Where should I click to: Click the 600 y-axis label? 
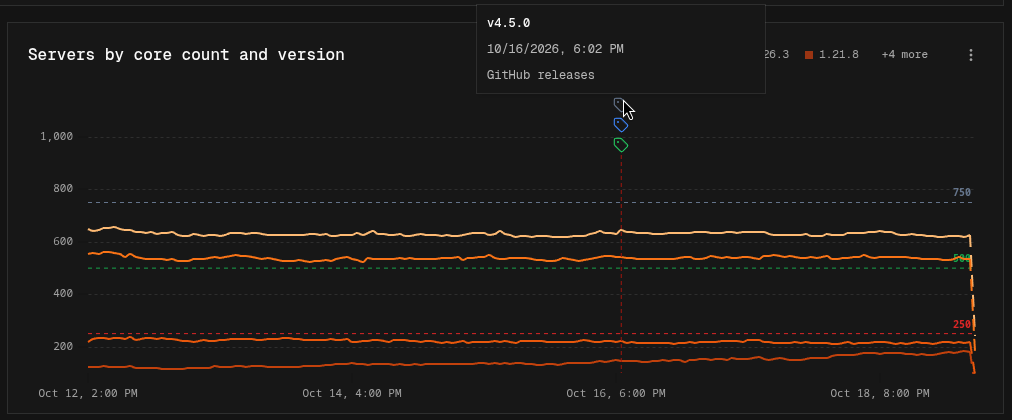point(63,241)
